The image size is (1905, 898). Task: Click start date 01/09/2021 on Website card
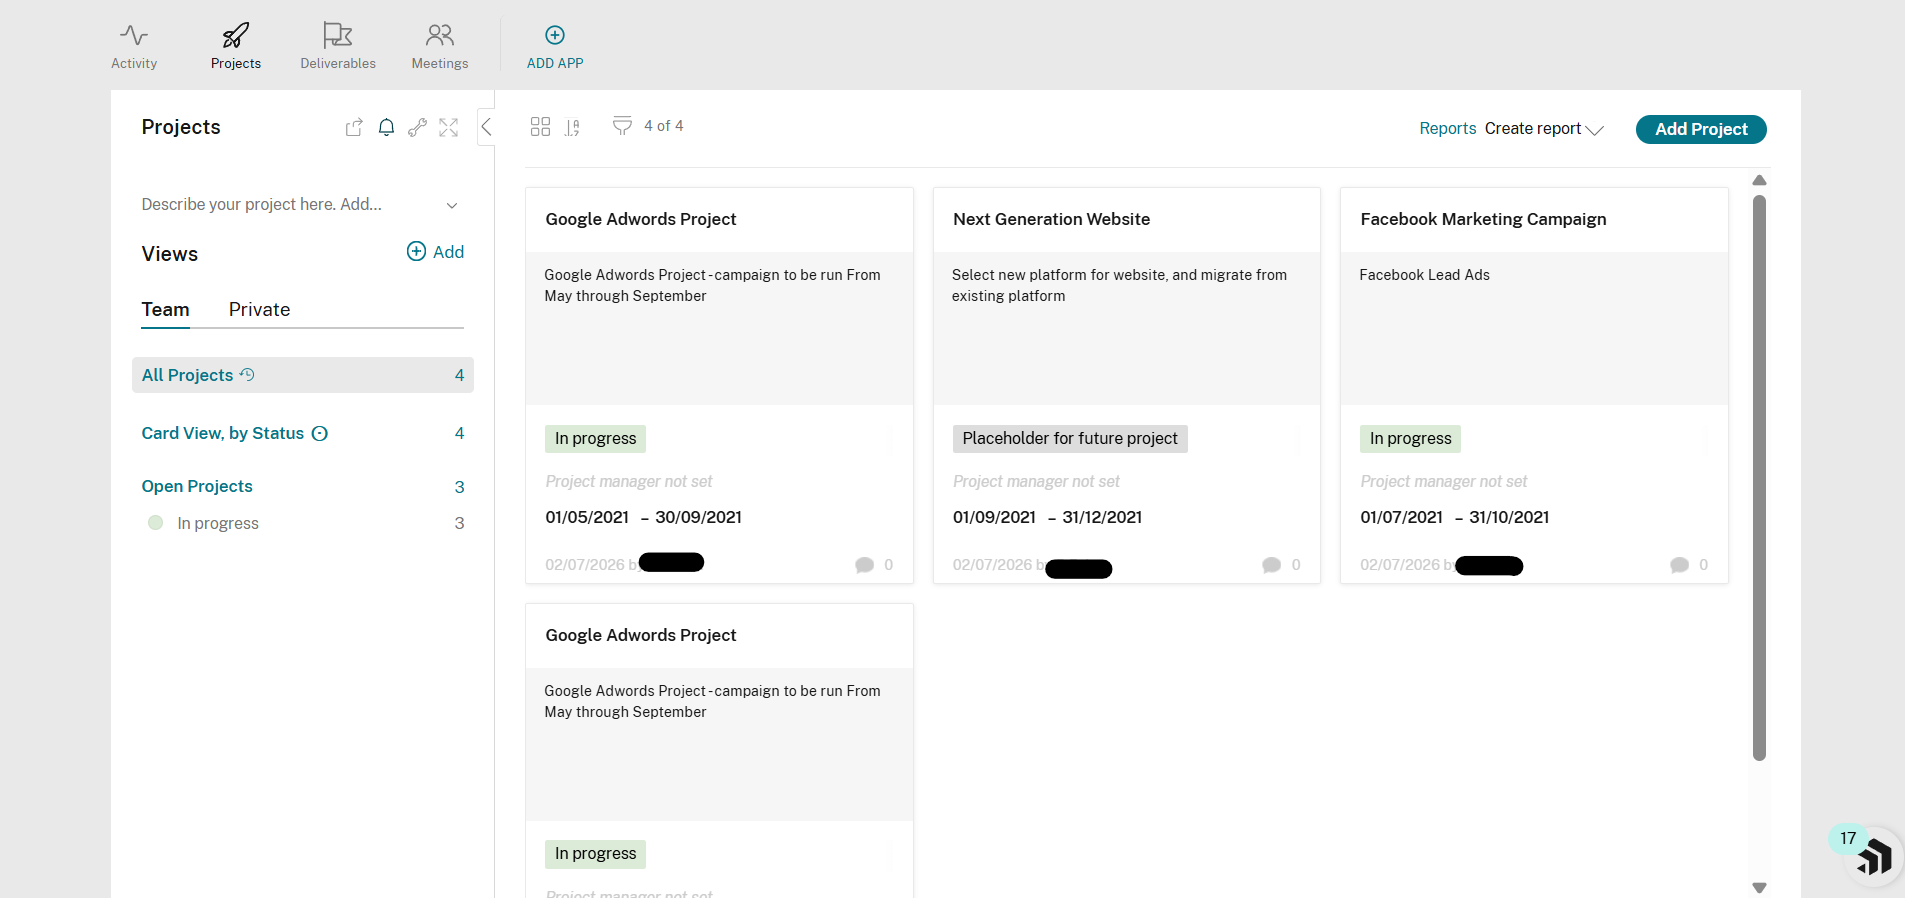click(994, 517)
